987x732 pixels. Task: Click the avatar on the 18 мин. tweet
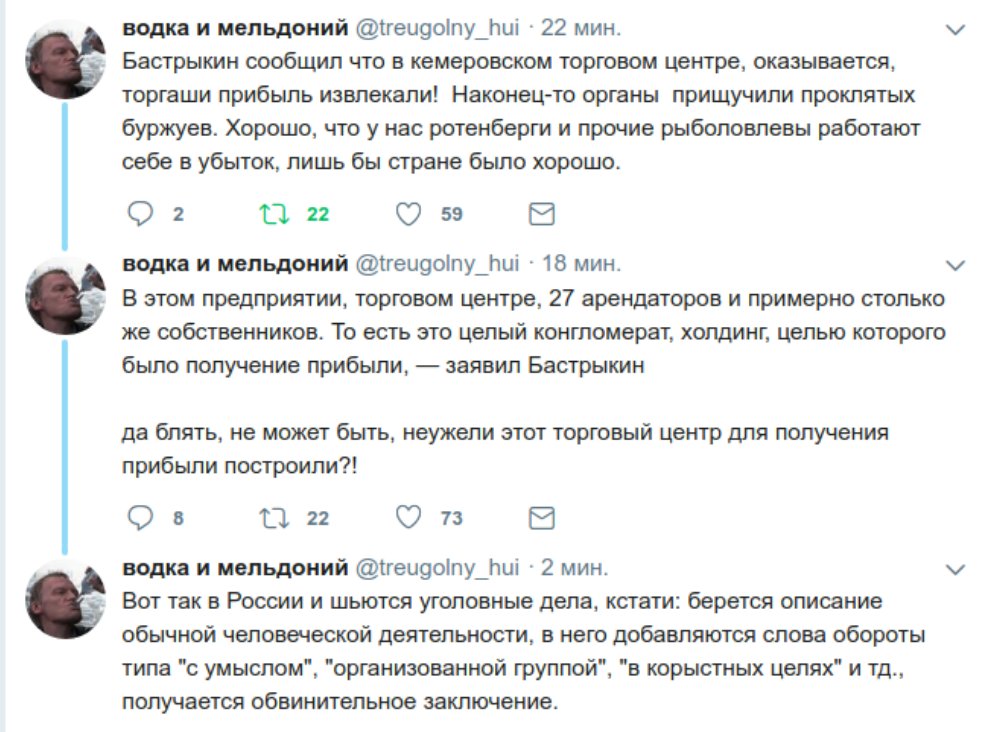pyautogui.click(x=65, y=295)
